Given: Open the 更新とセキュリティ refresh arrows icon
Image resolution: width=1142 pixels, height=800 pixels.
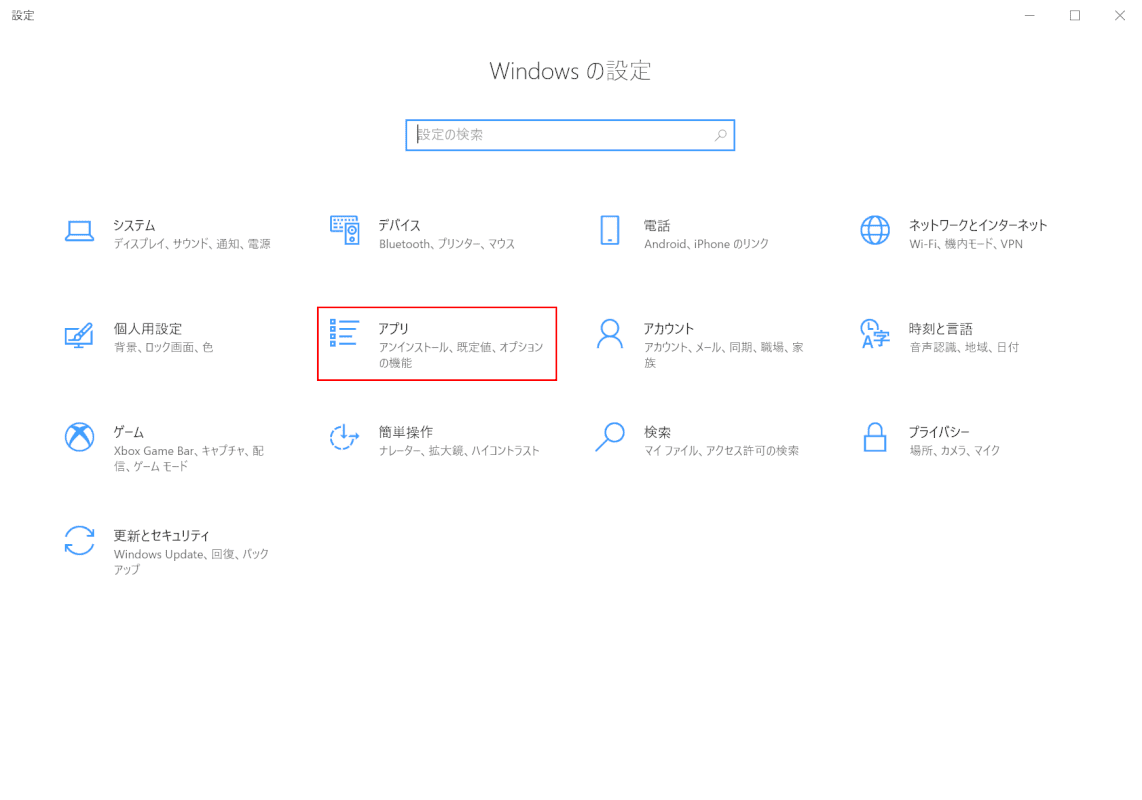Looking at the screenshot, I should click(x=79, y=541).
